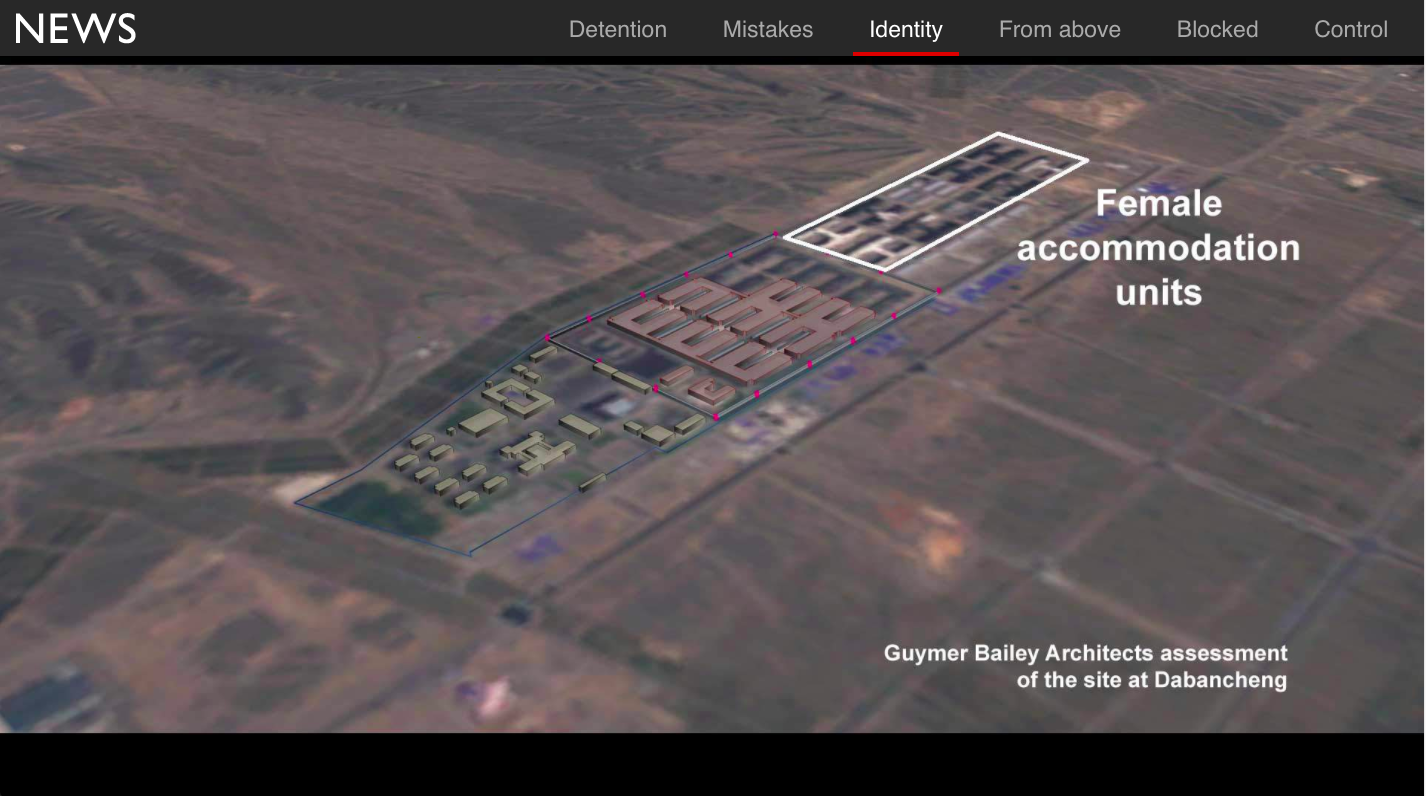Open the Blocked tab
Image resolution: width=1426 pixels, height=796 pixels.
tap(1217, 30)
